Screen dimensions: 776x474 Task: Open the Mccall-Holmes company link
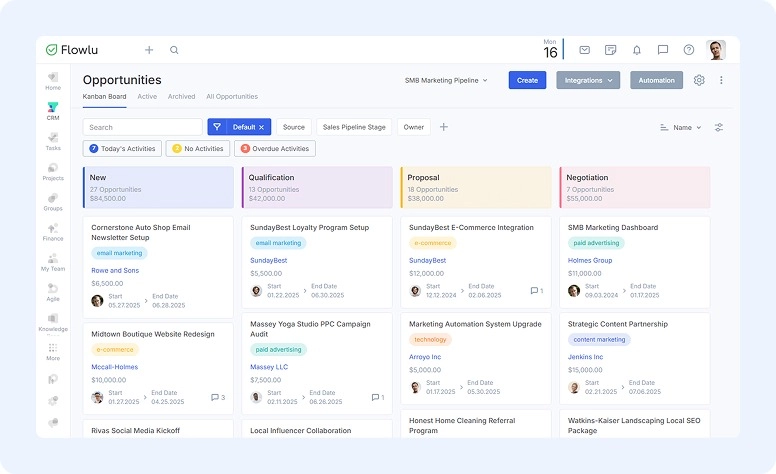coord(114,367)
